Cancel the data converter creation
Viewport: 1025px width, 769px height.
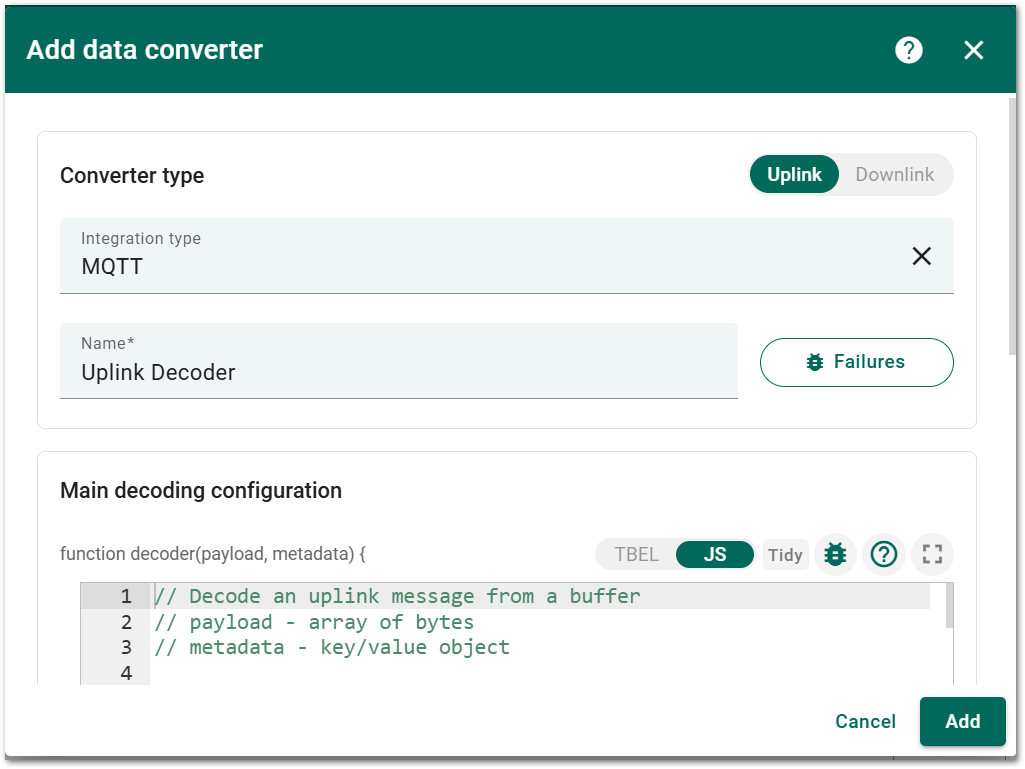tap(864, 721)
